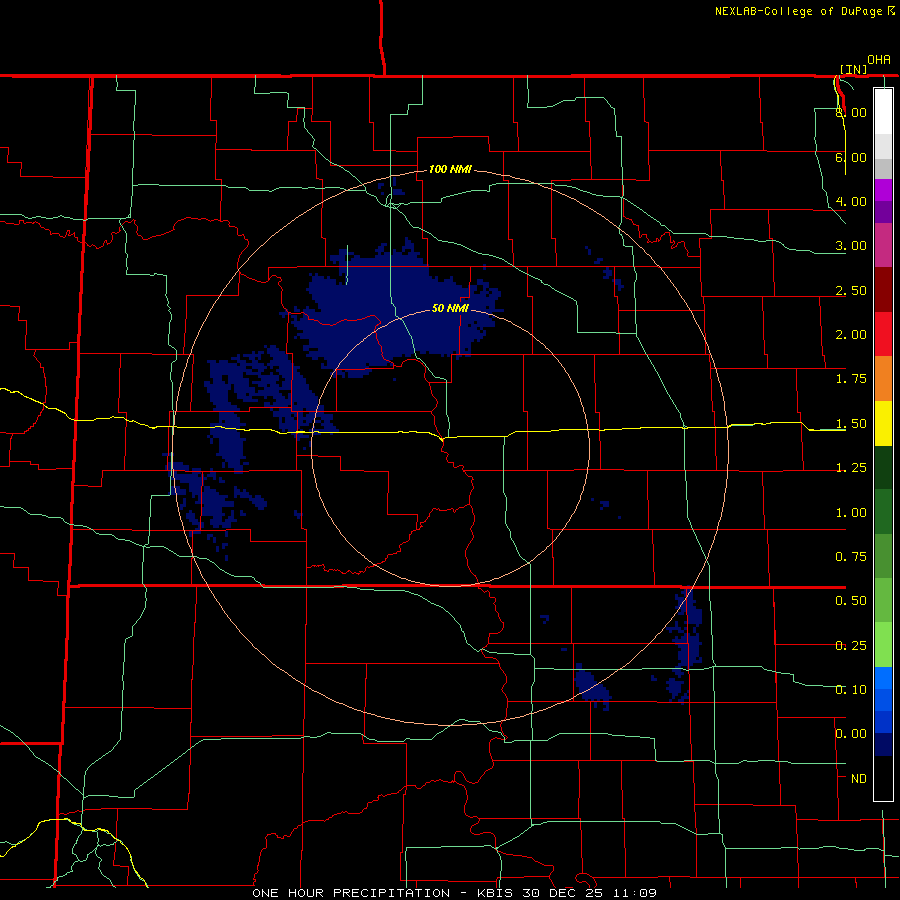Viewport: 900px width, 900px height.
Task: Select the bright magenta legend swatch
Action: click(x=883, y=190)
